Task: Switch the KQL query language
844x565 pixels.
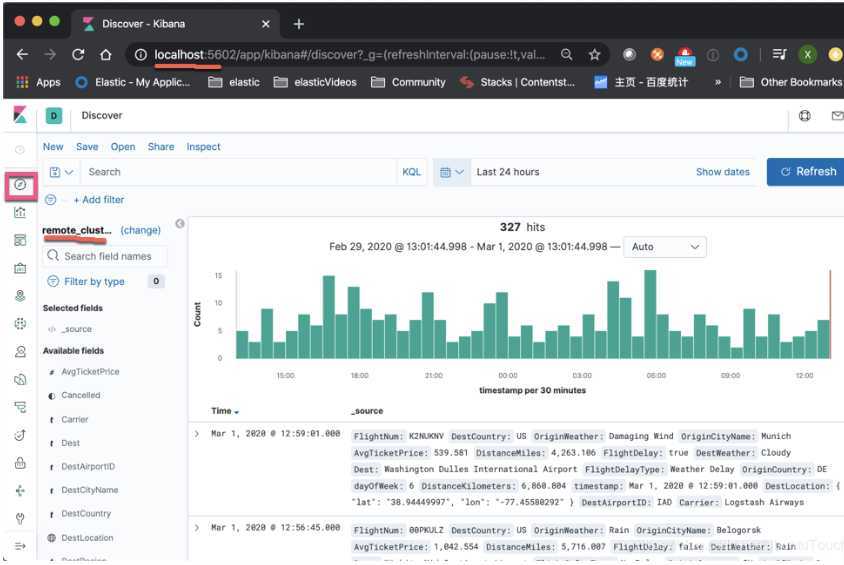Action: click(411, 172)
